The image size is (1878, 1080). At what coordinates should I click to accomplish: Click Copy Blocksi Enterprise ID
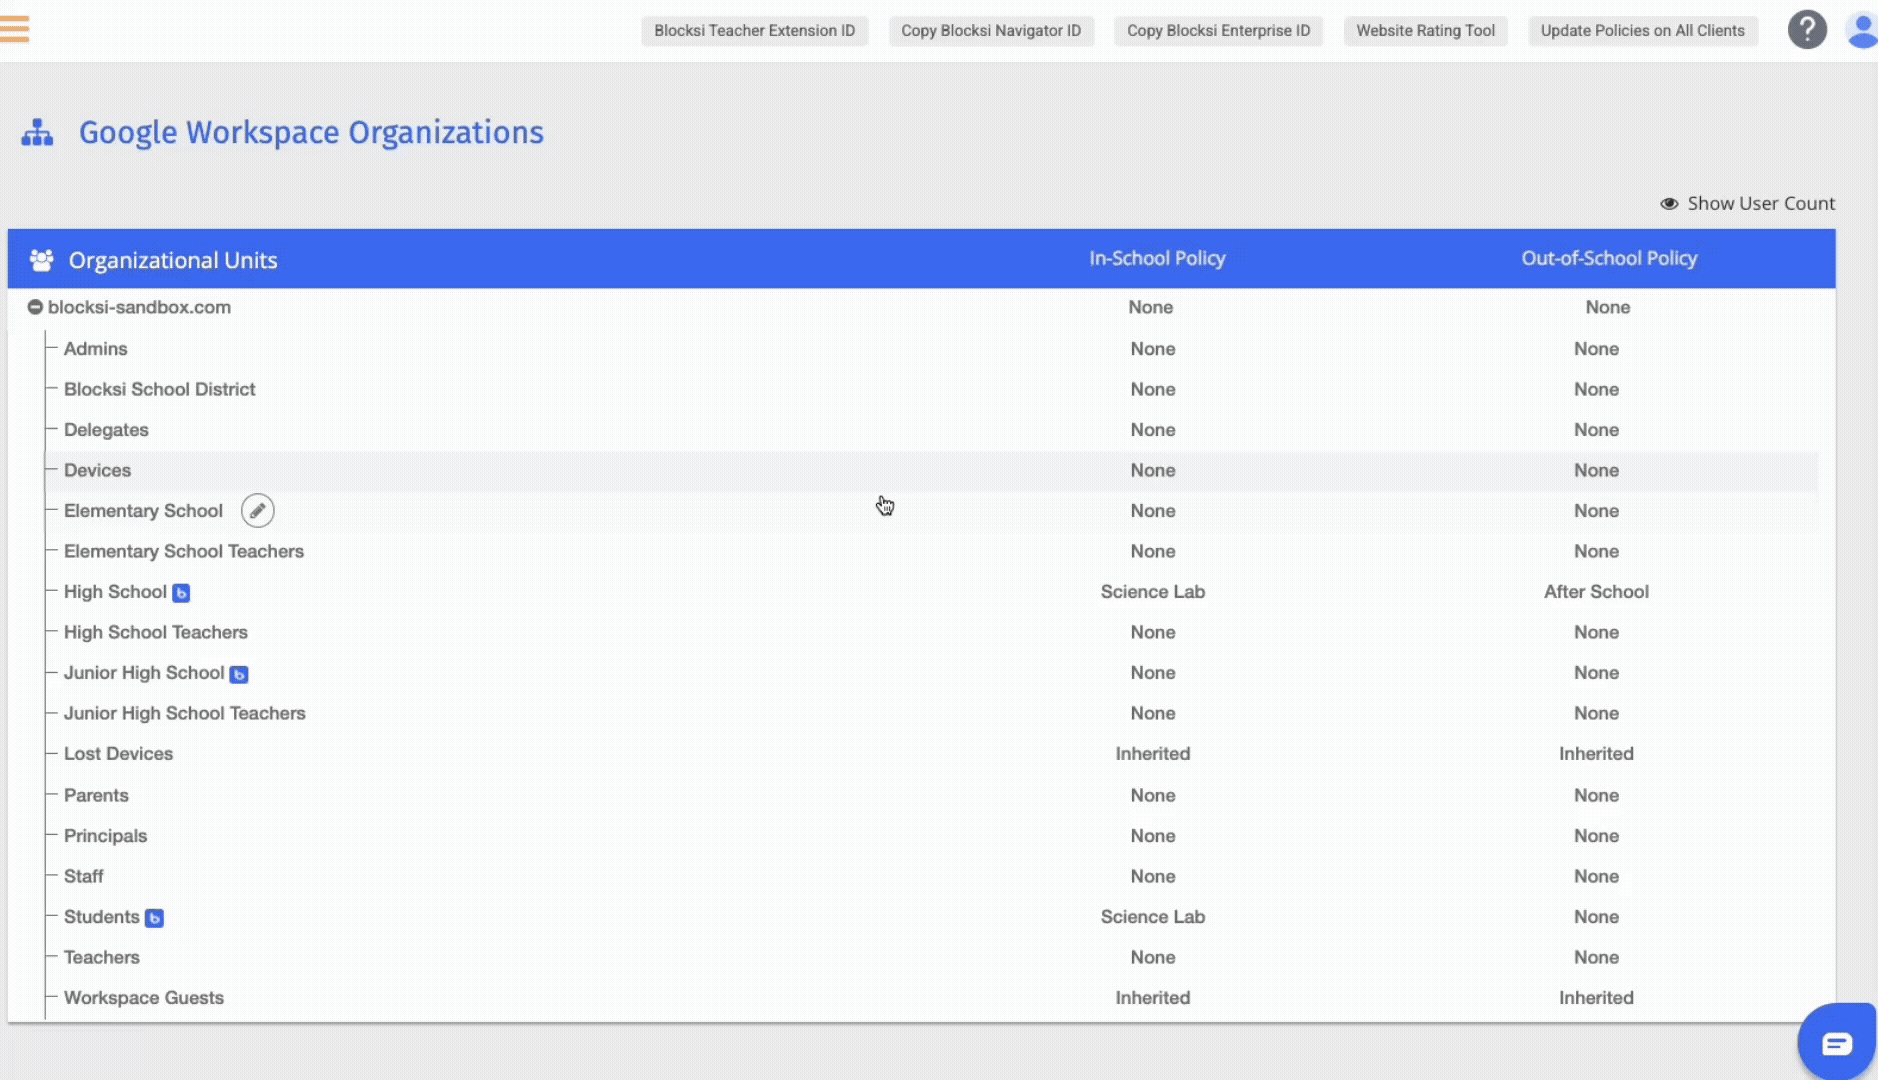(x=1218, y=30)
